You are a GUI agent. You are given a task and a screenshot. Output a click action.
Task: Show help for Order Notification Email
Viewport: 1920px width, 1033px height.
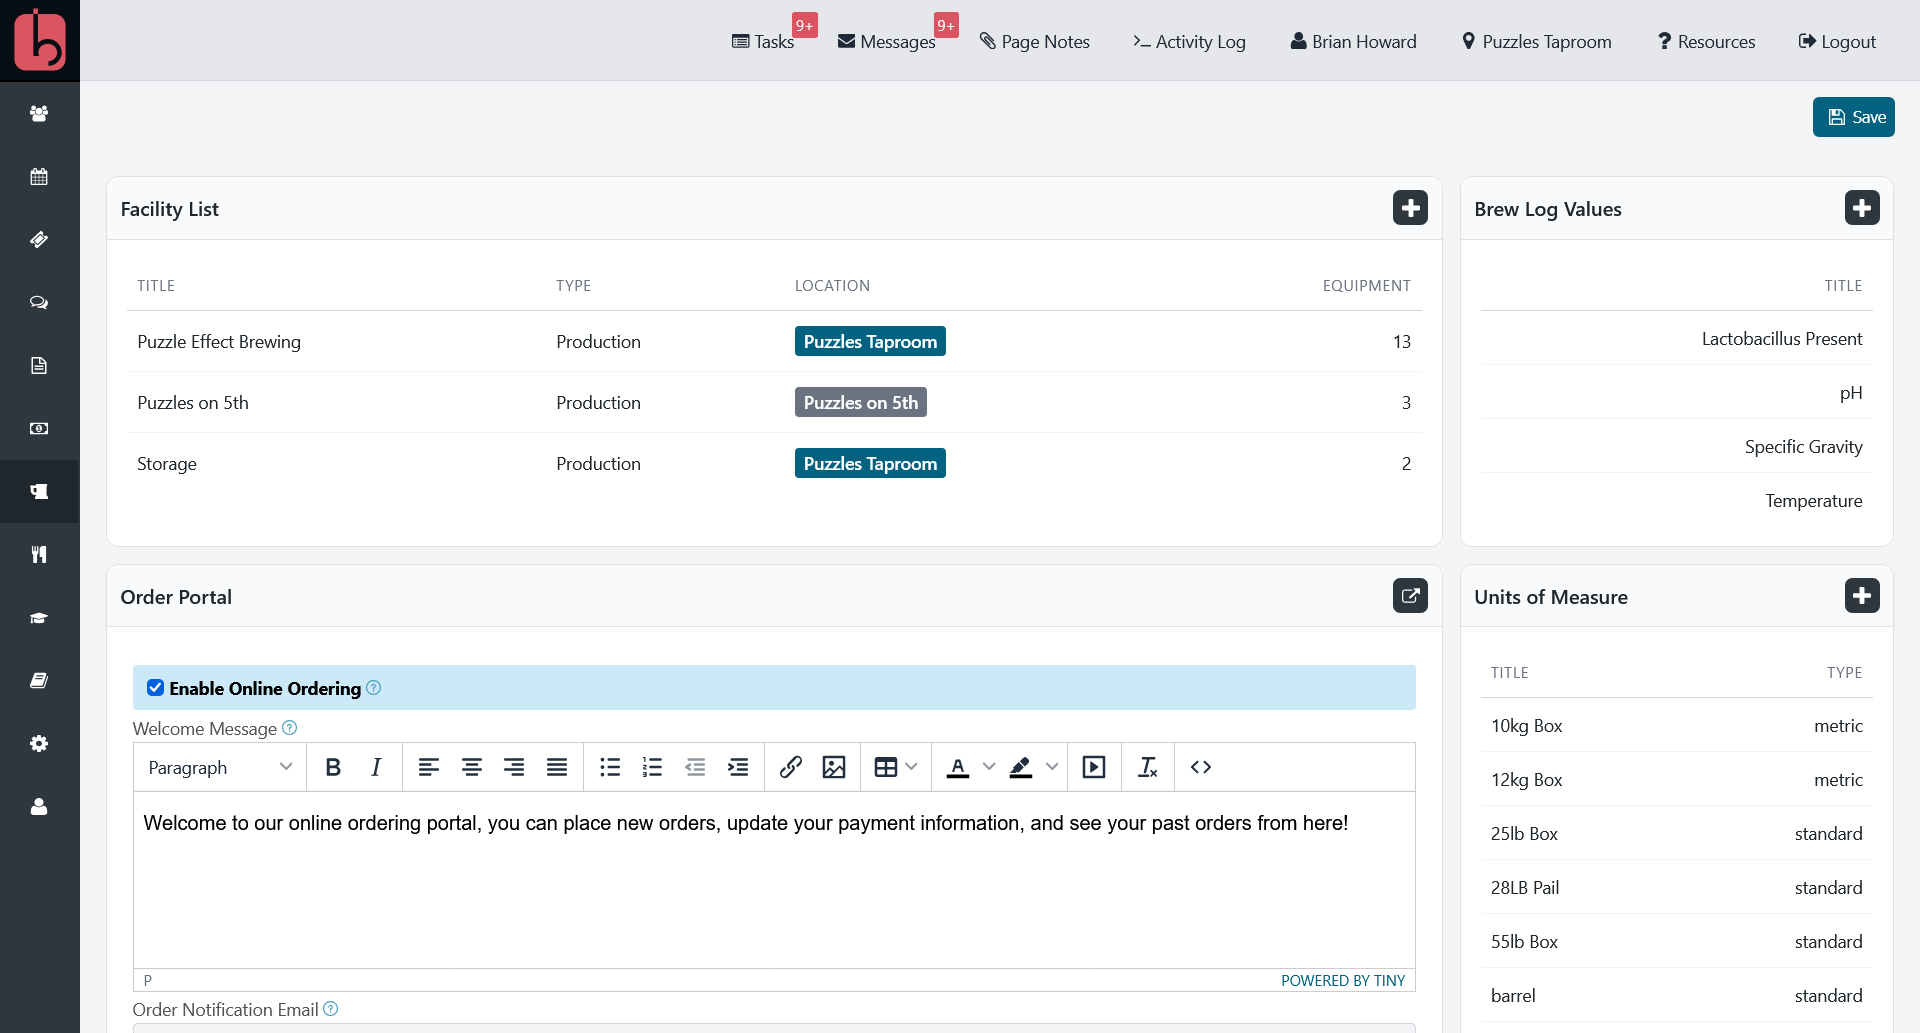(331, 1009)
